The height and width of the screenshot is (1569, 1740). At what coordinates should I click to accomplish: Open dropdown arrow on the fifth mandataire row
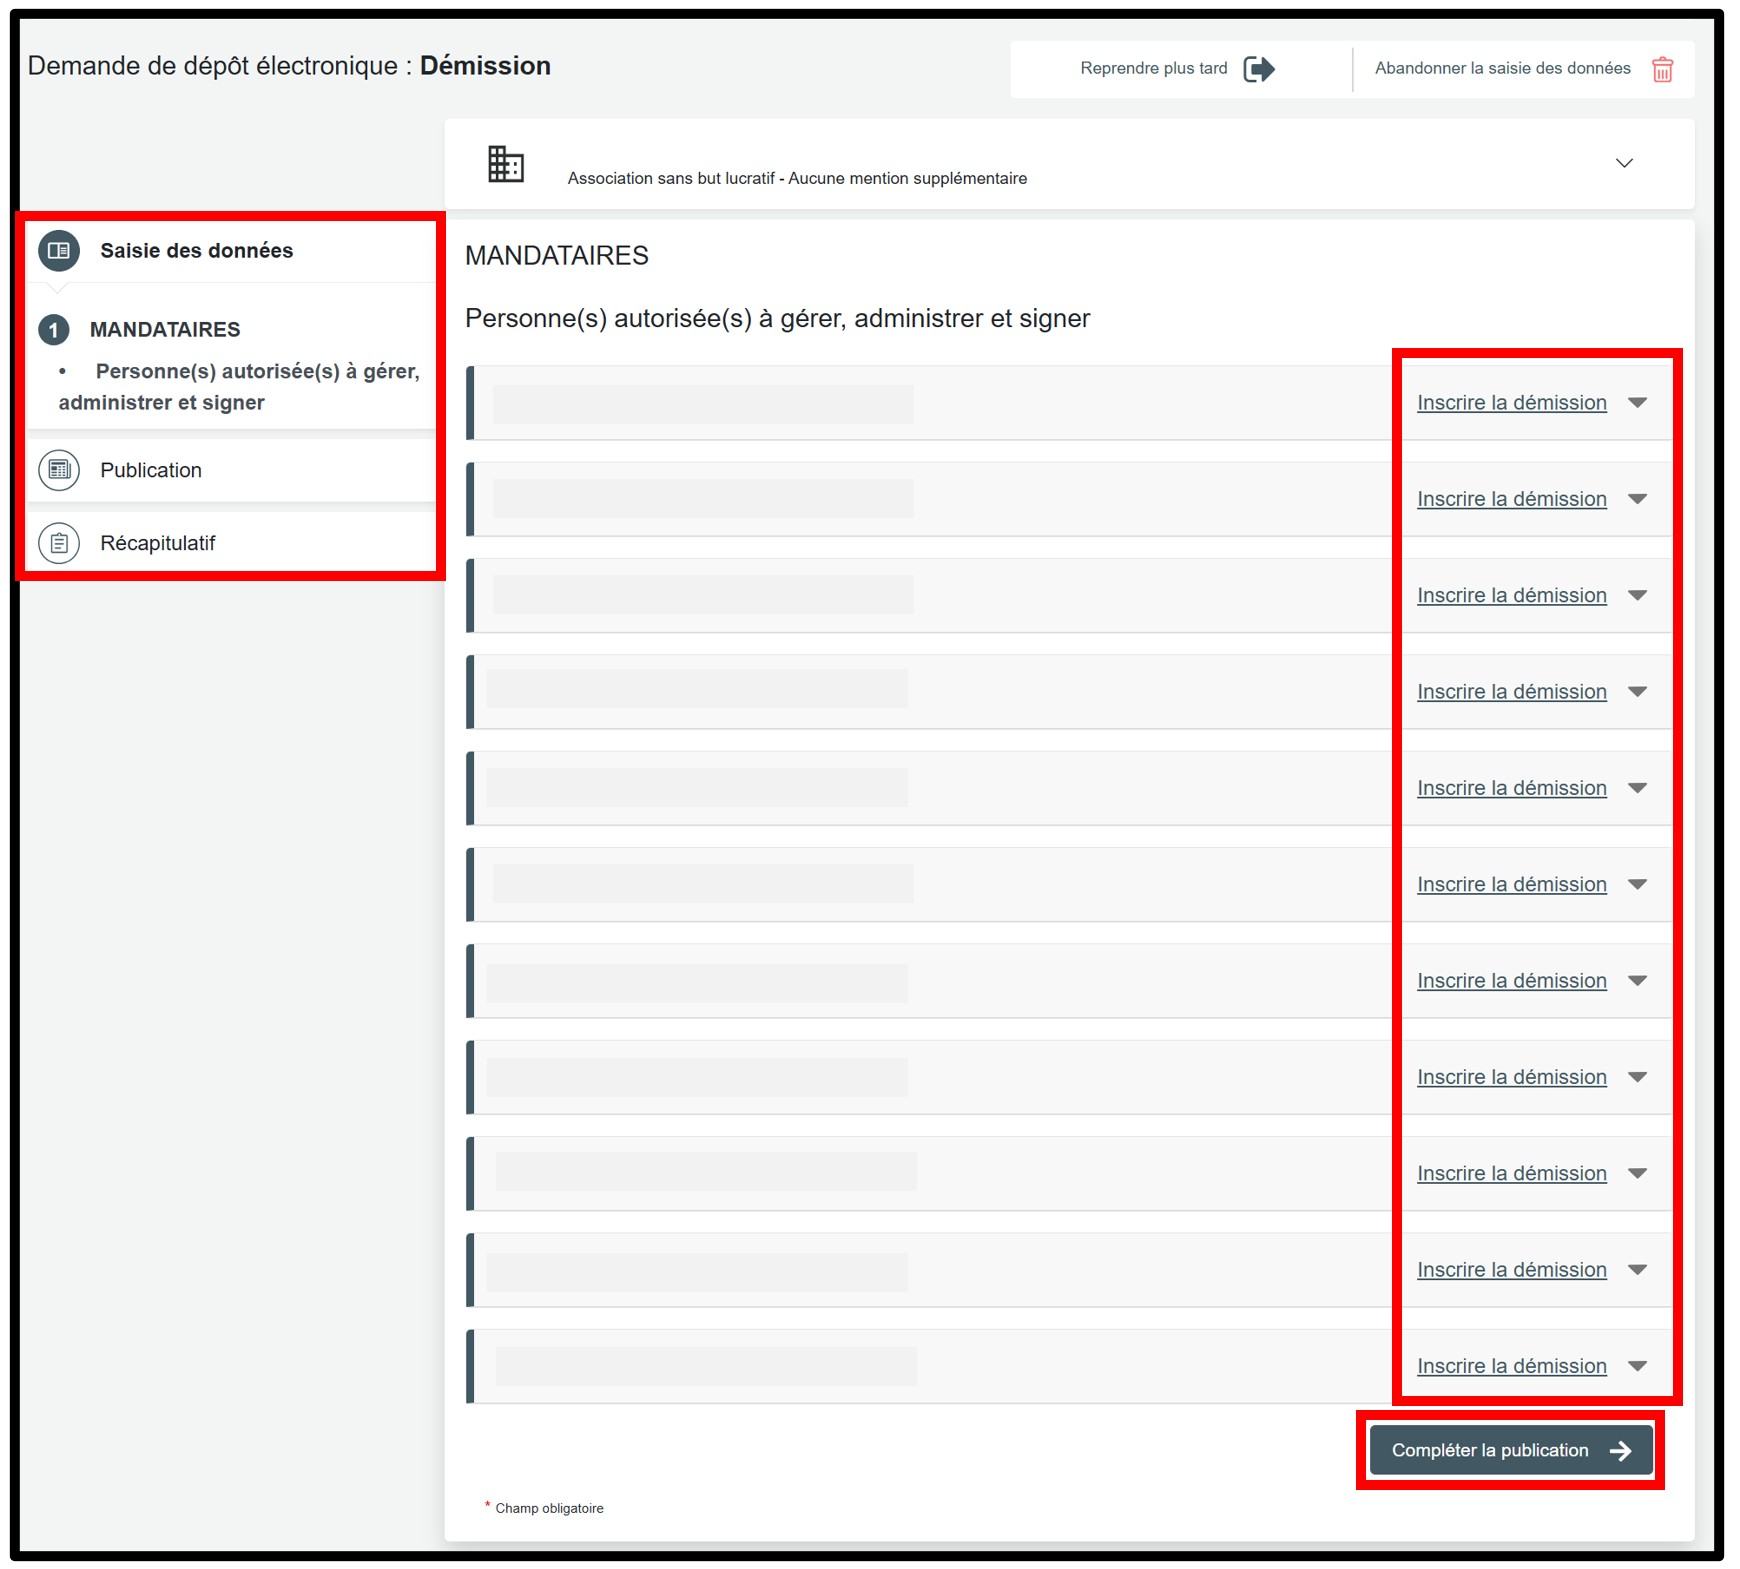(1637, 788)
